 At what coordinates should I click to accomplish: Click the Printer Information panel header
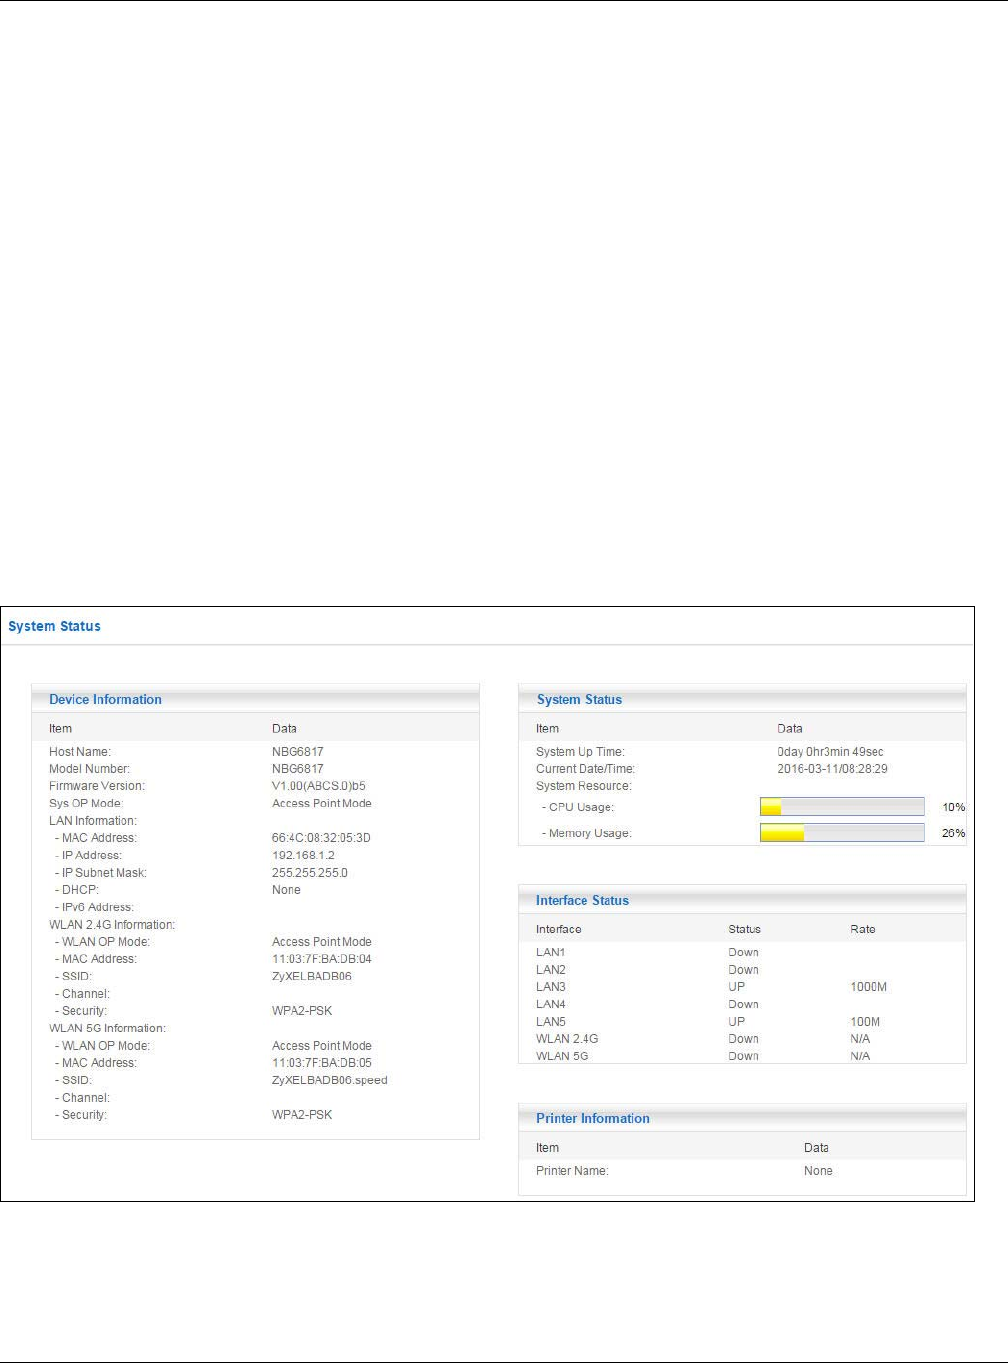(x=742, y=1118)
